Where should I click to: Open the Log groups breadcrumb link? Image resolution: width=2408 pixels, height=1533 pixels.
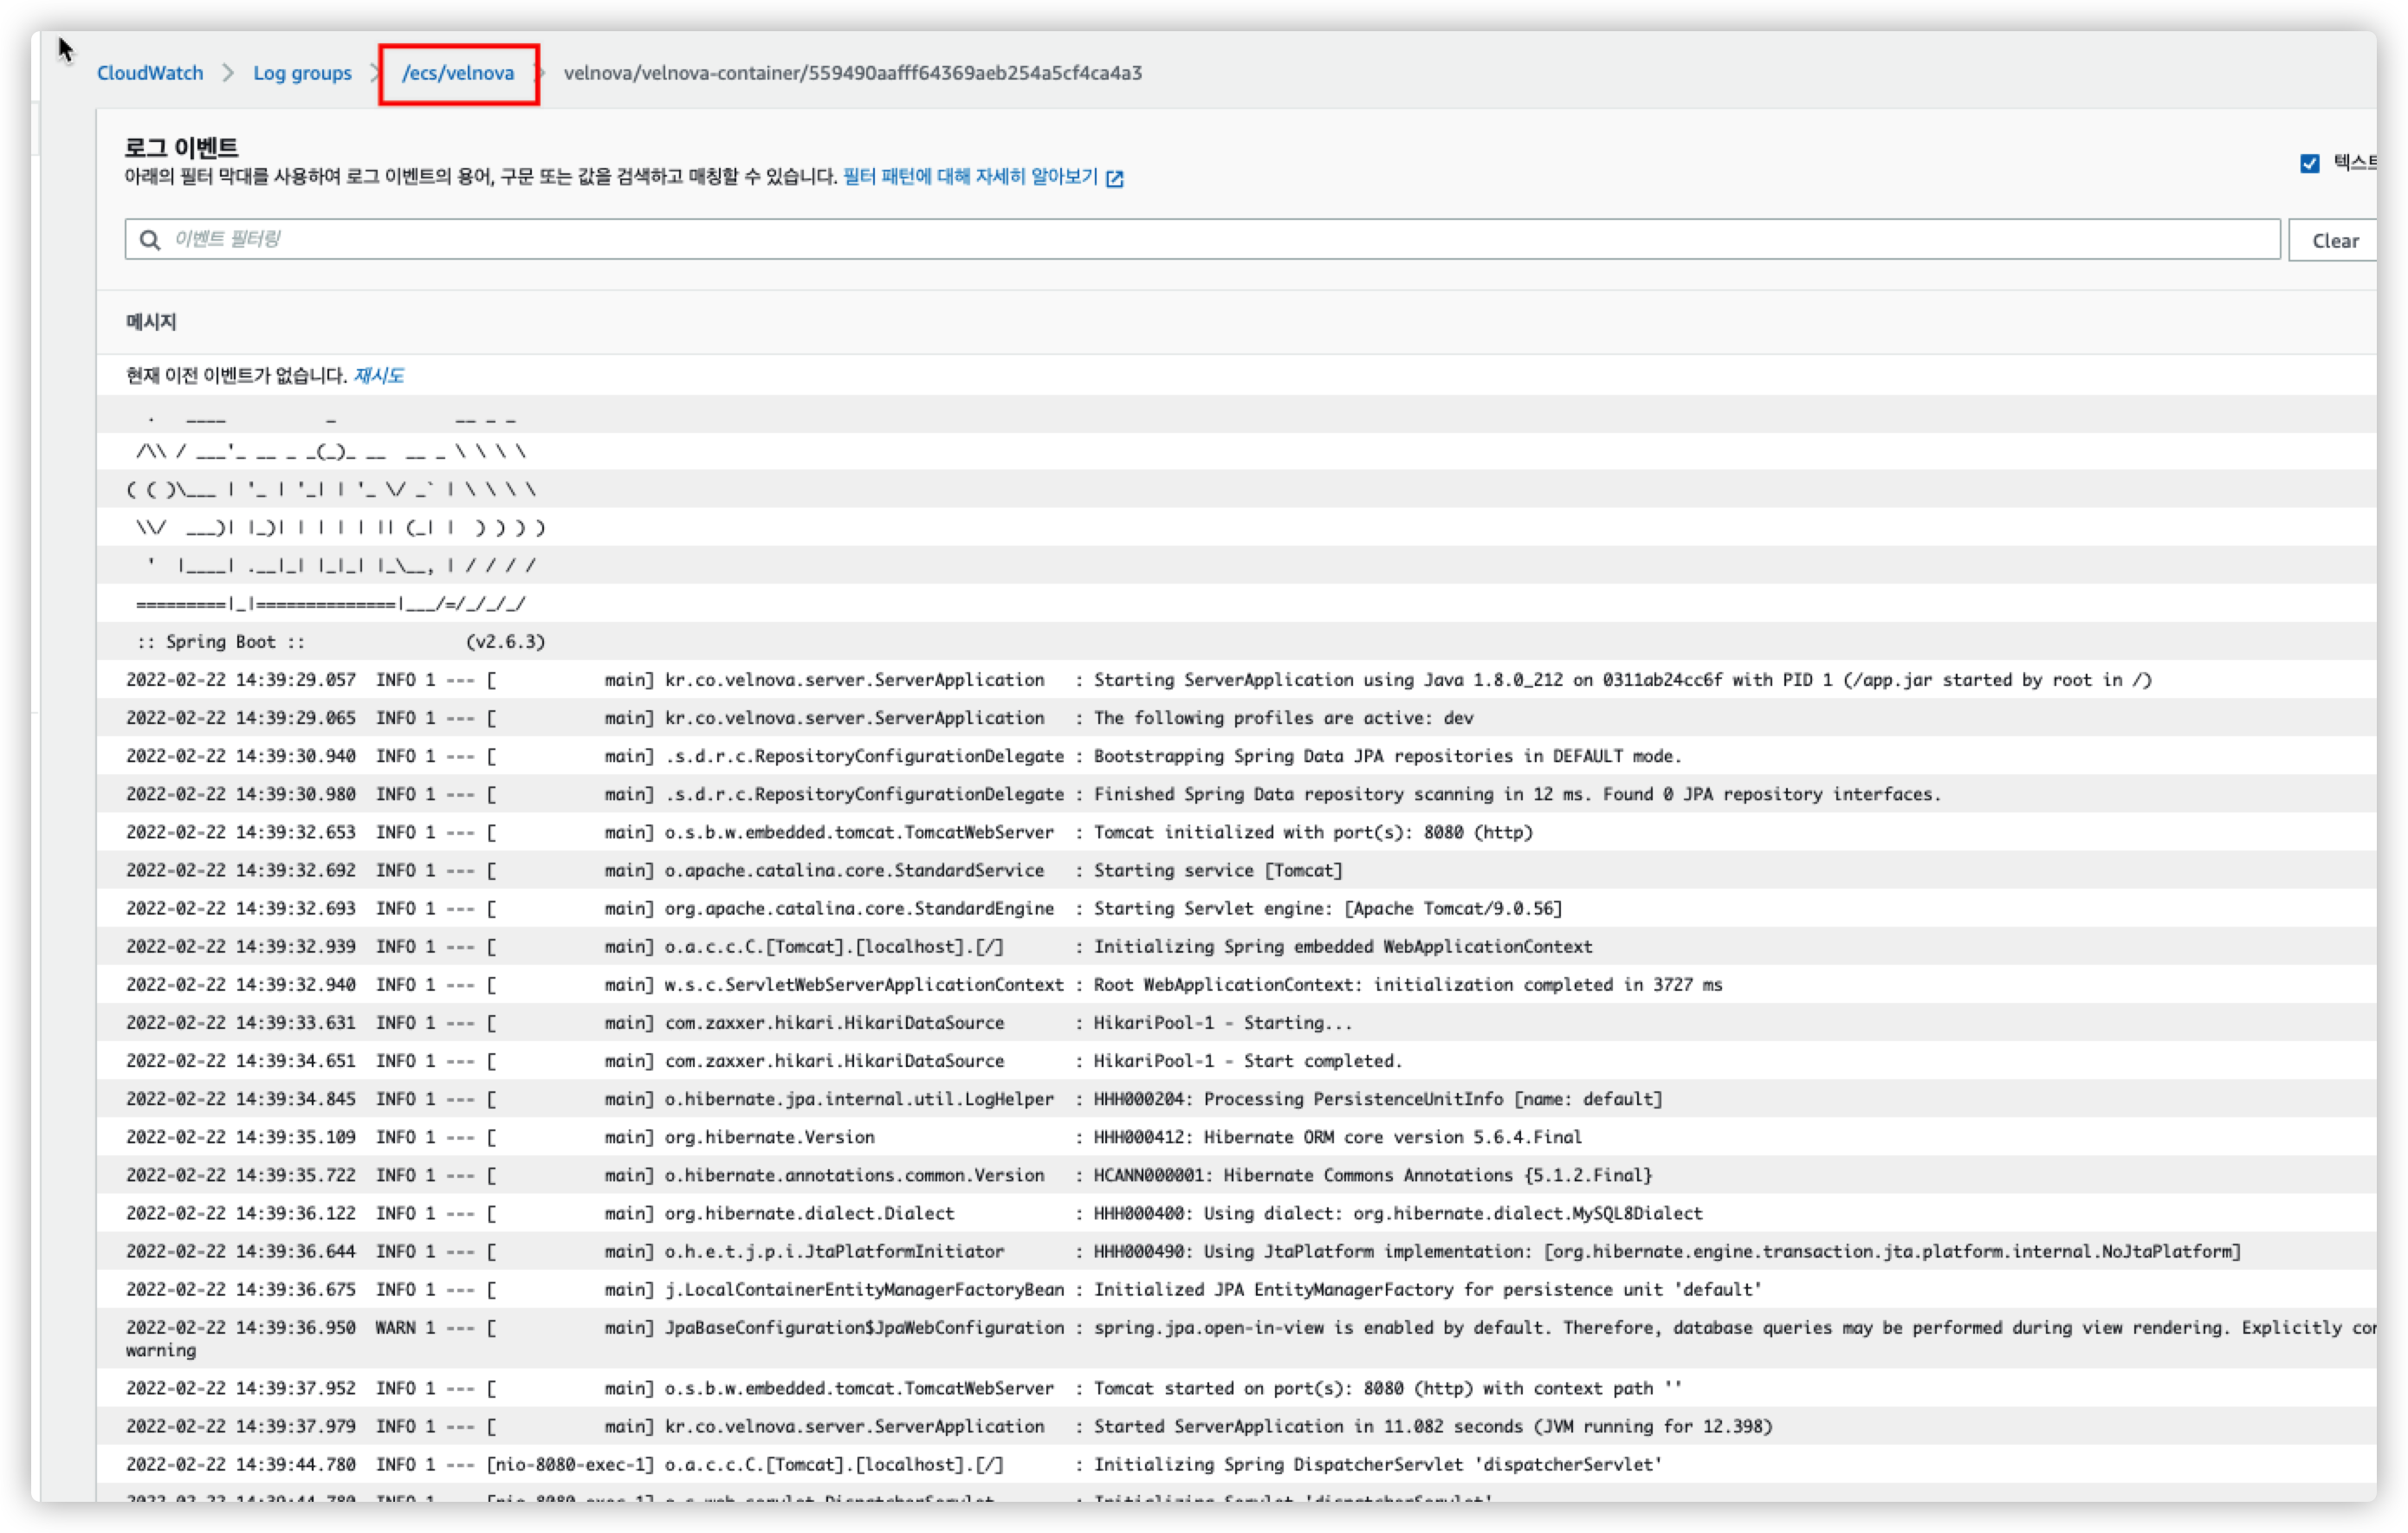[x=302, y=73]
